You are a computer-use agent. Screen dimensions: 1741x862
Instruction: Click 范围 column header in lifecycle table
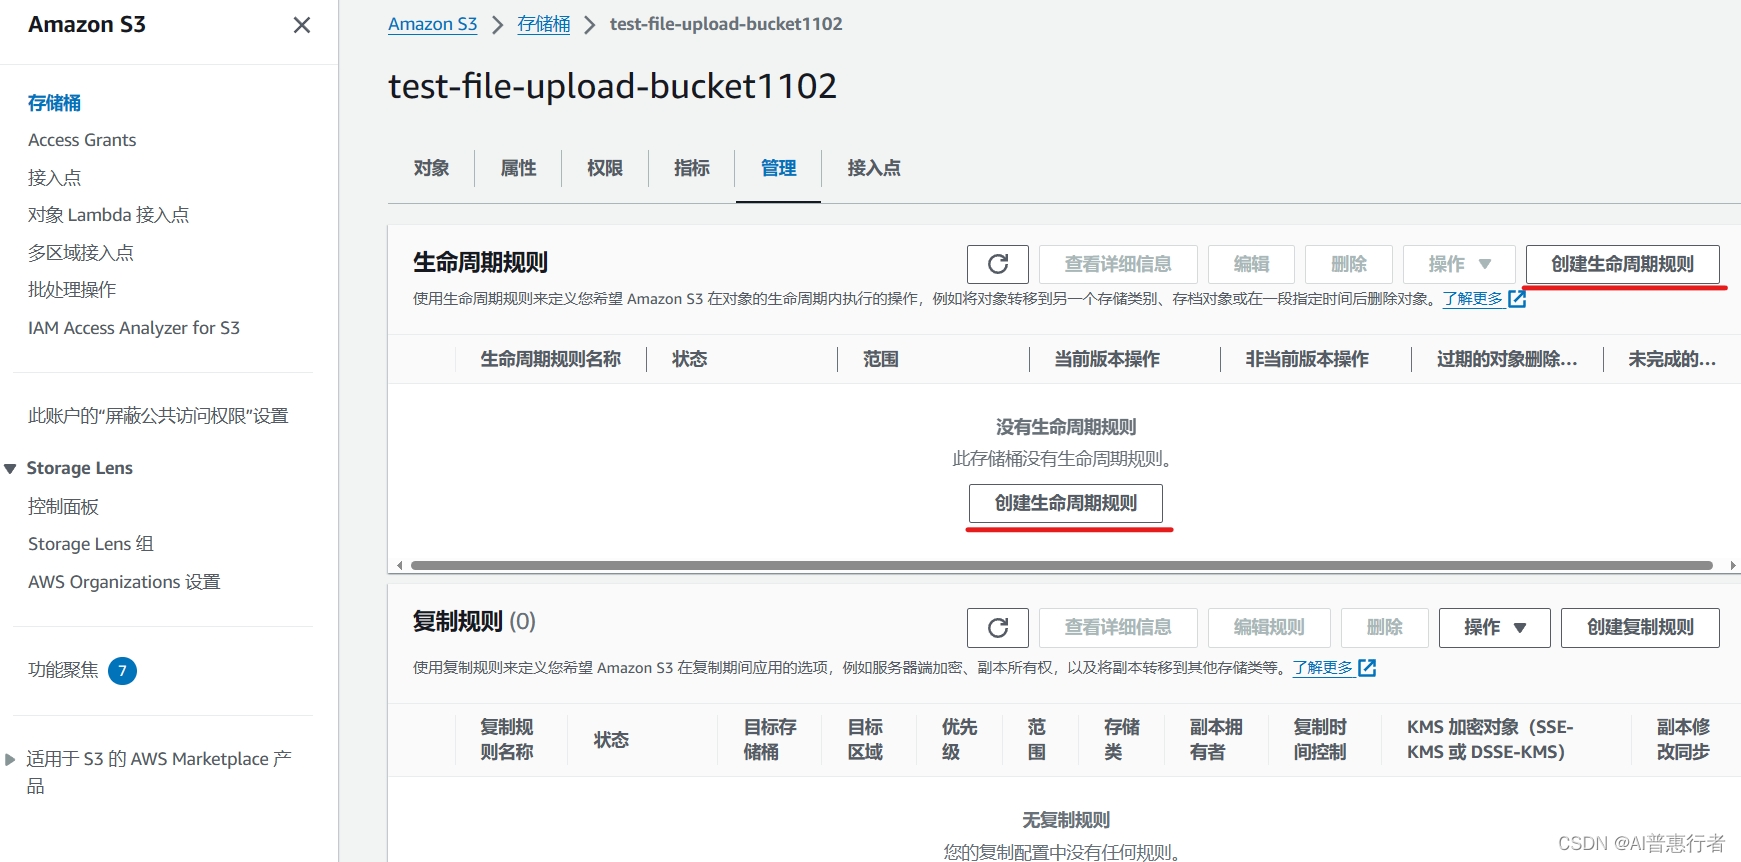(x=880, y=359)
